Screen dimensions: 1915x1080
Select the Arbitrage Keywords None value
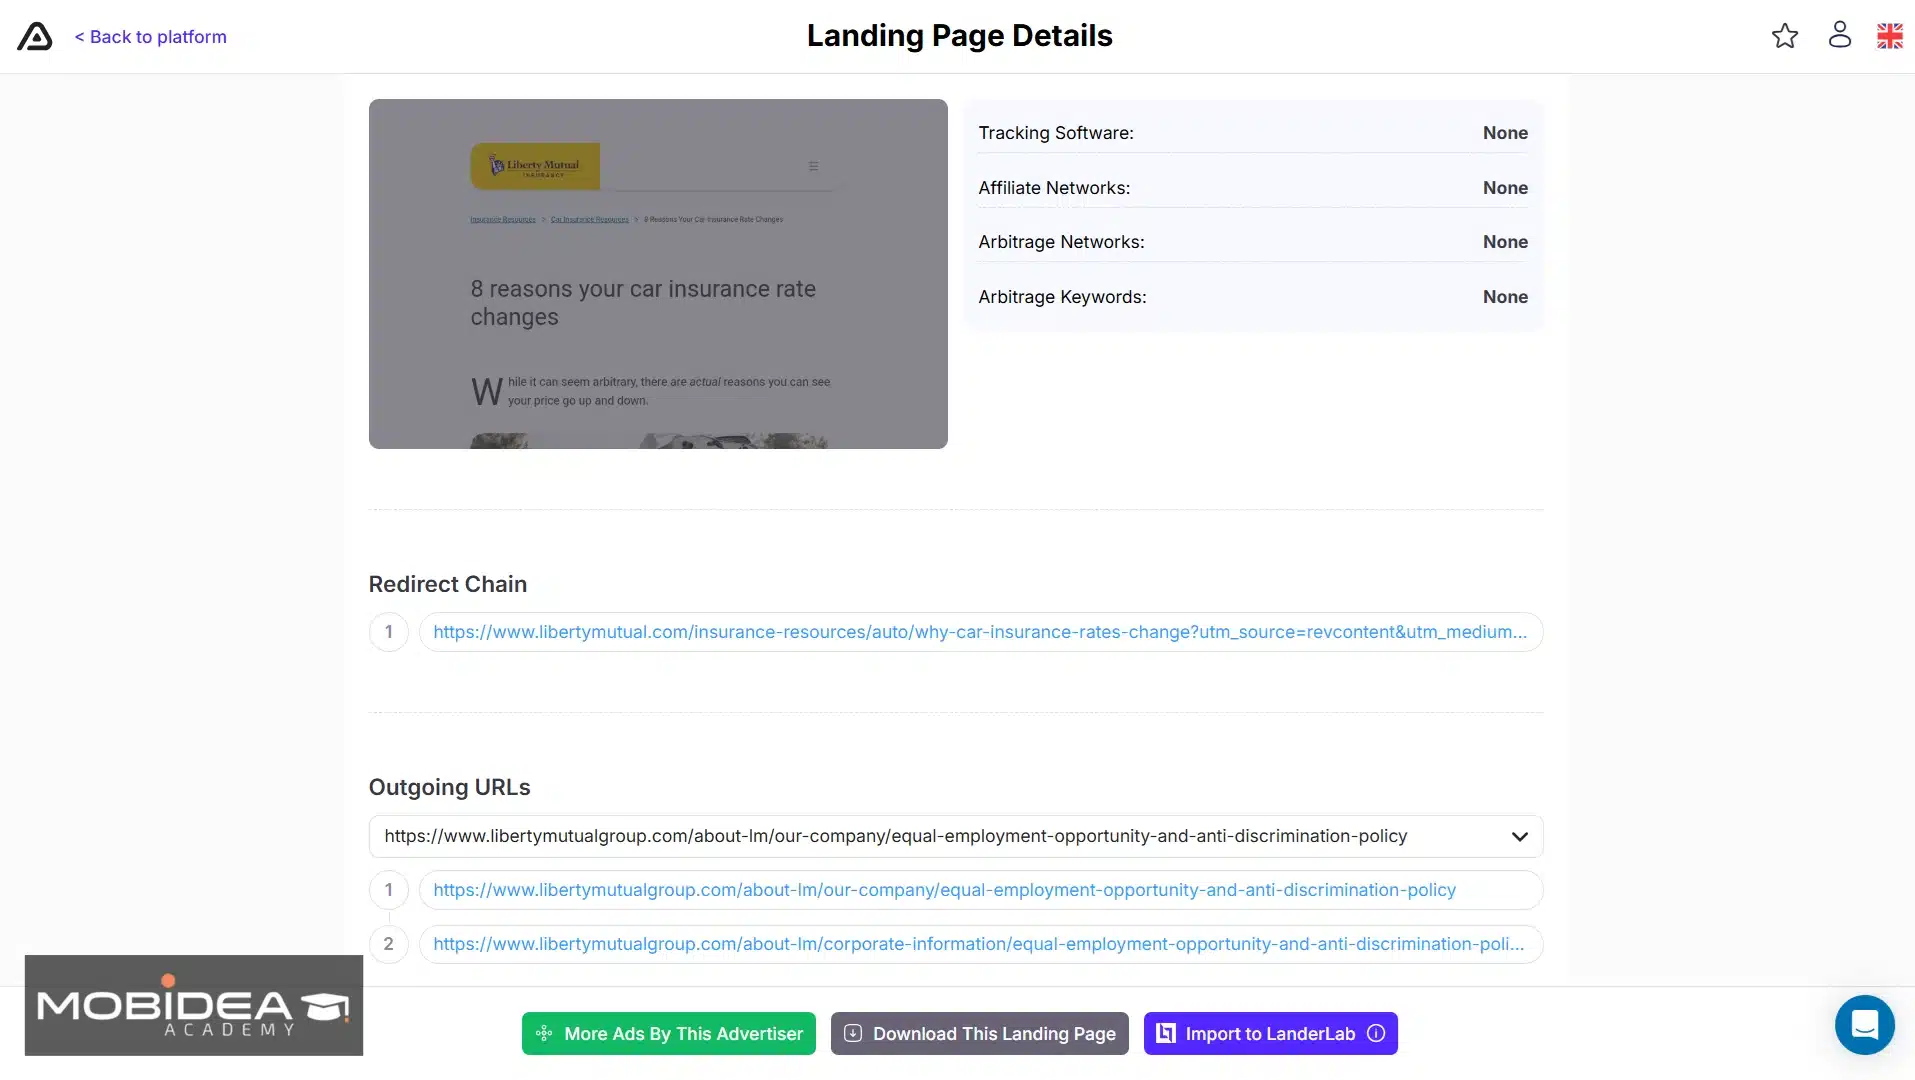tap(1505, 297)
